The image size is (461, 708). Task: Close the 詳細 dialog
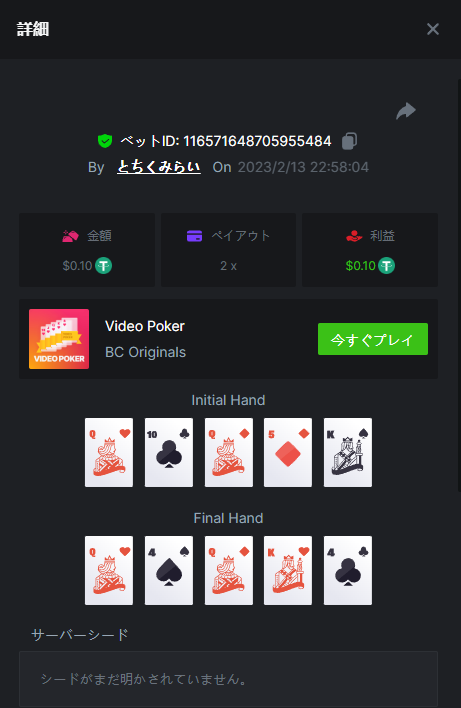[433, 29]
